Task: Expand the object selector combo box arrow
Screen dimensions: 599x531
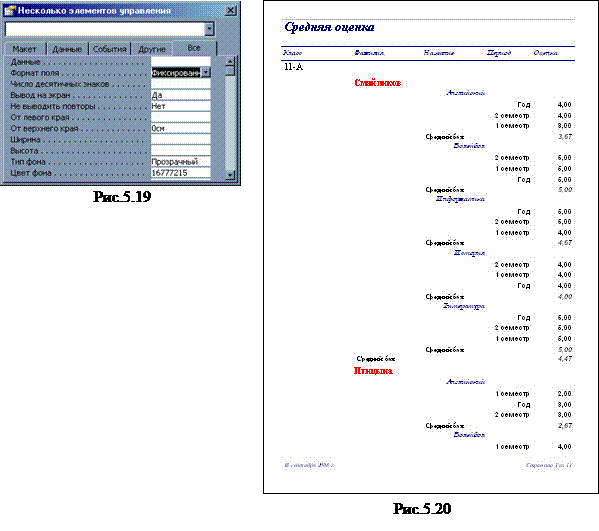Action: [209, 29]
